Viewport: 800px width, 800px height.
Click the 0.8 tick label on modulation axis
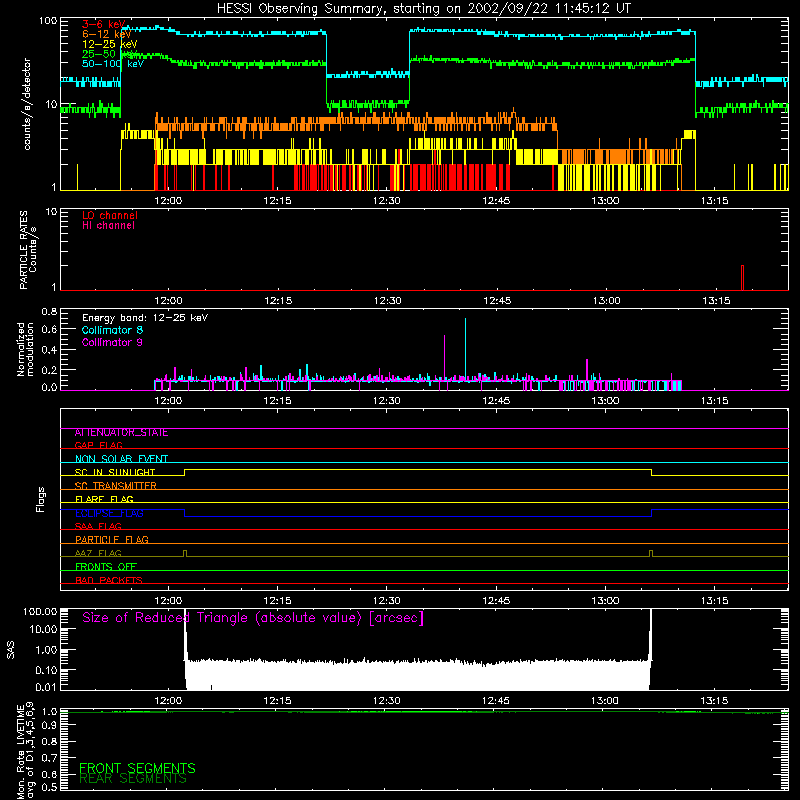(49, 311)
